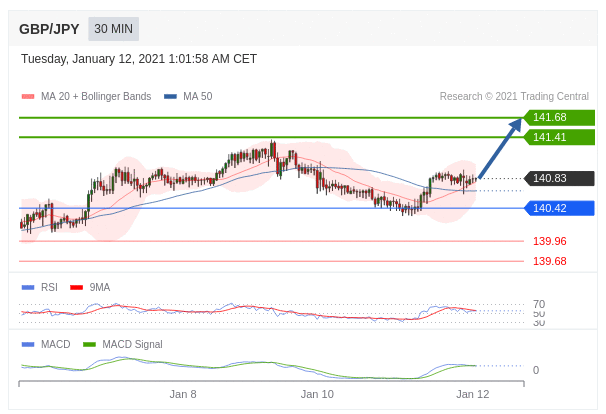This screenshot has width=606, height=414.
Task: Click the MACD legend swatch
Action: click(x=28, y=344)
